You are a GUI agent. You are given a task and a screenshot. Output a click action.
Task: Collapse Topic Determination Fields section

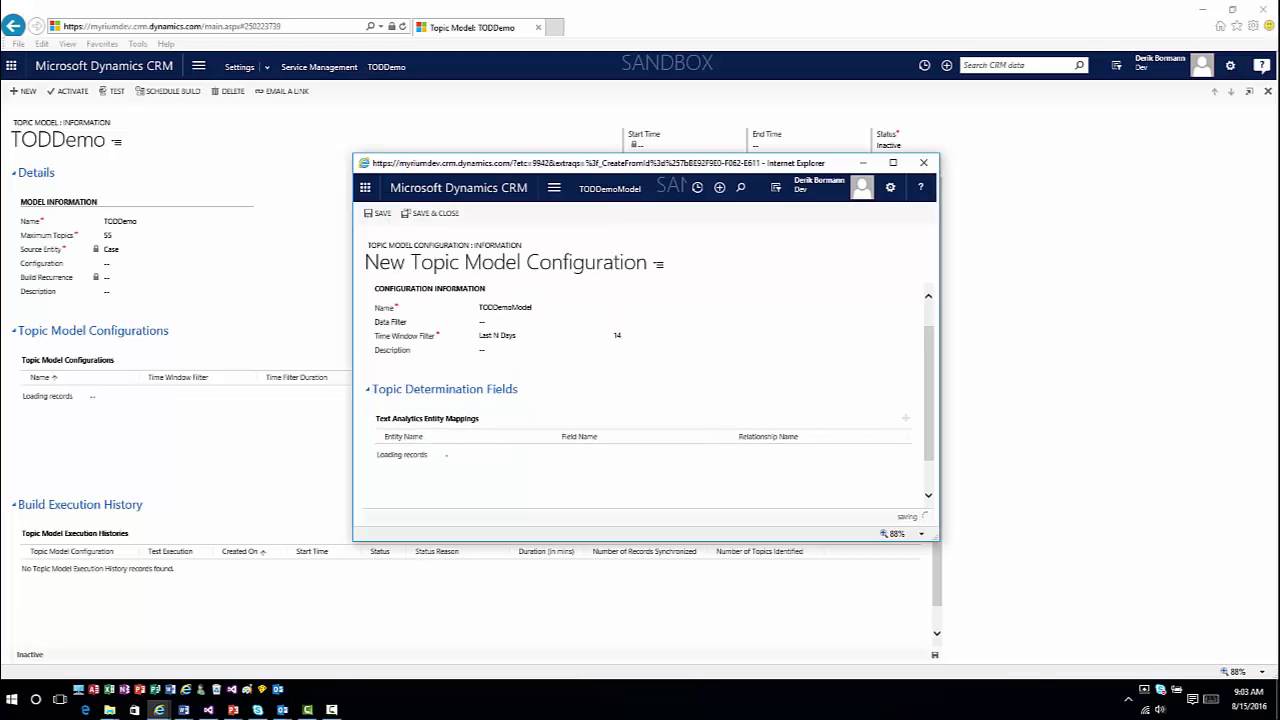click(x=368, y=389)
